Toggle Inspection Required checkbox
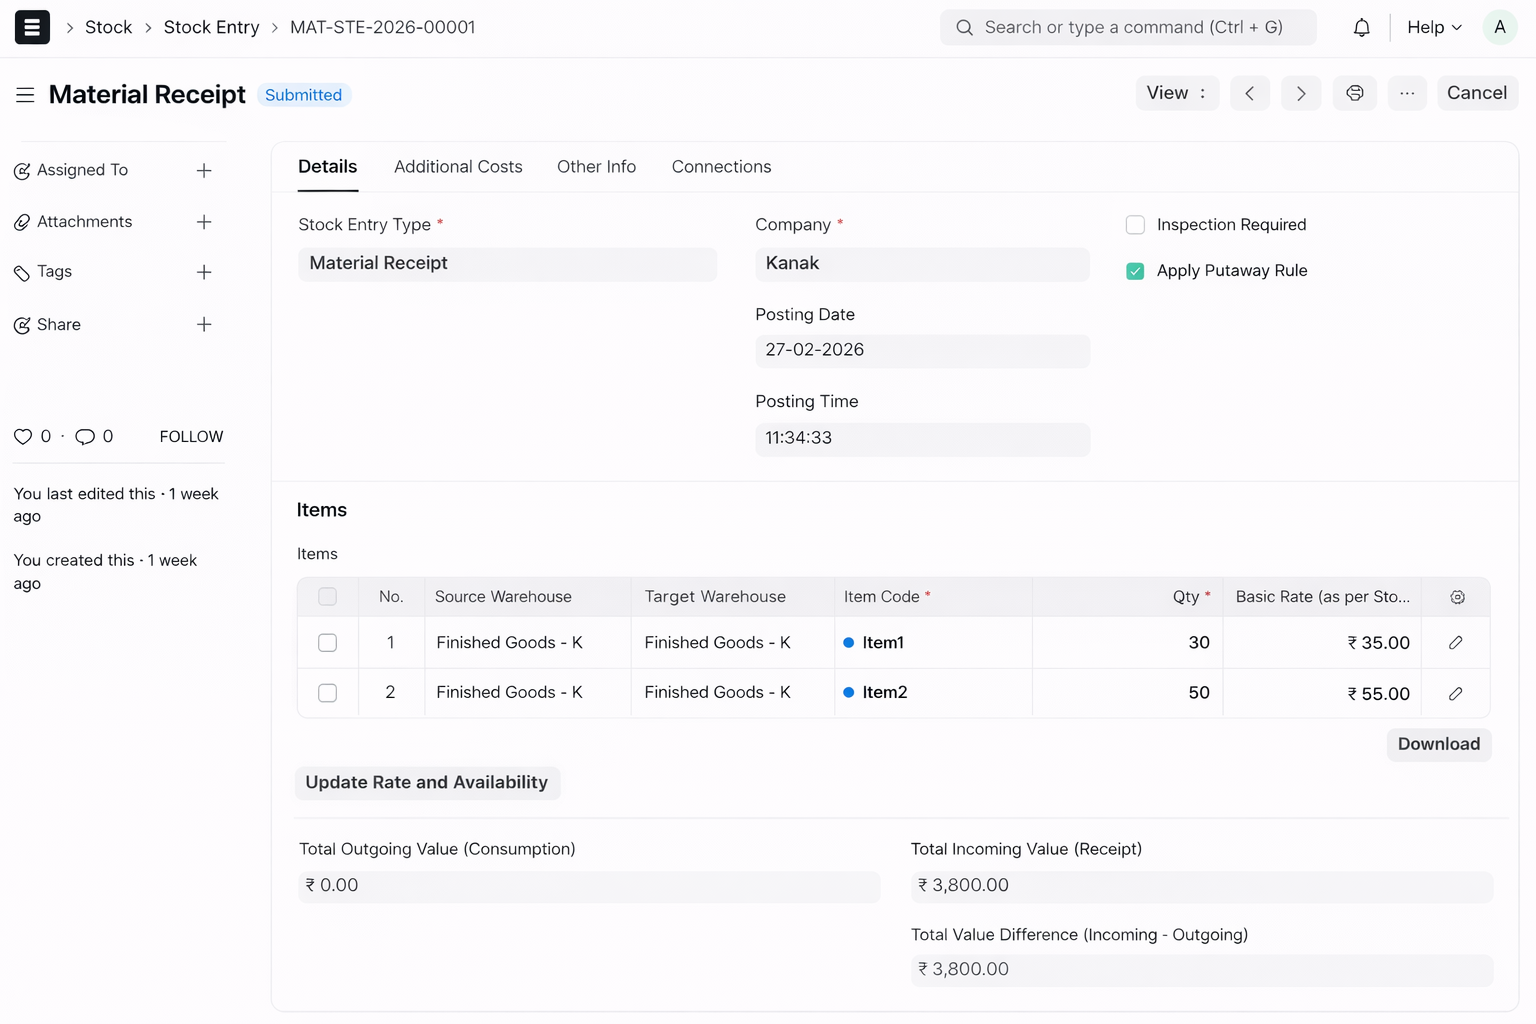Screen dimensions: 1536x1024 [1135, 225]
